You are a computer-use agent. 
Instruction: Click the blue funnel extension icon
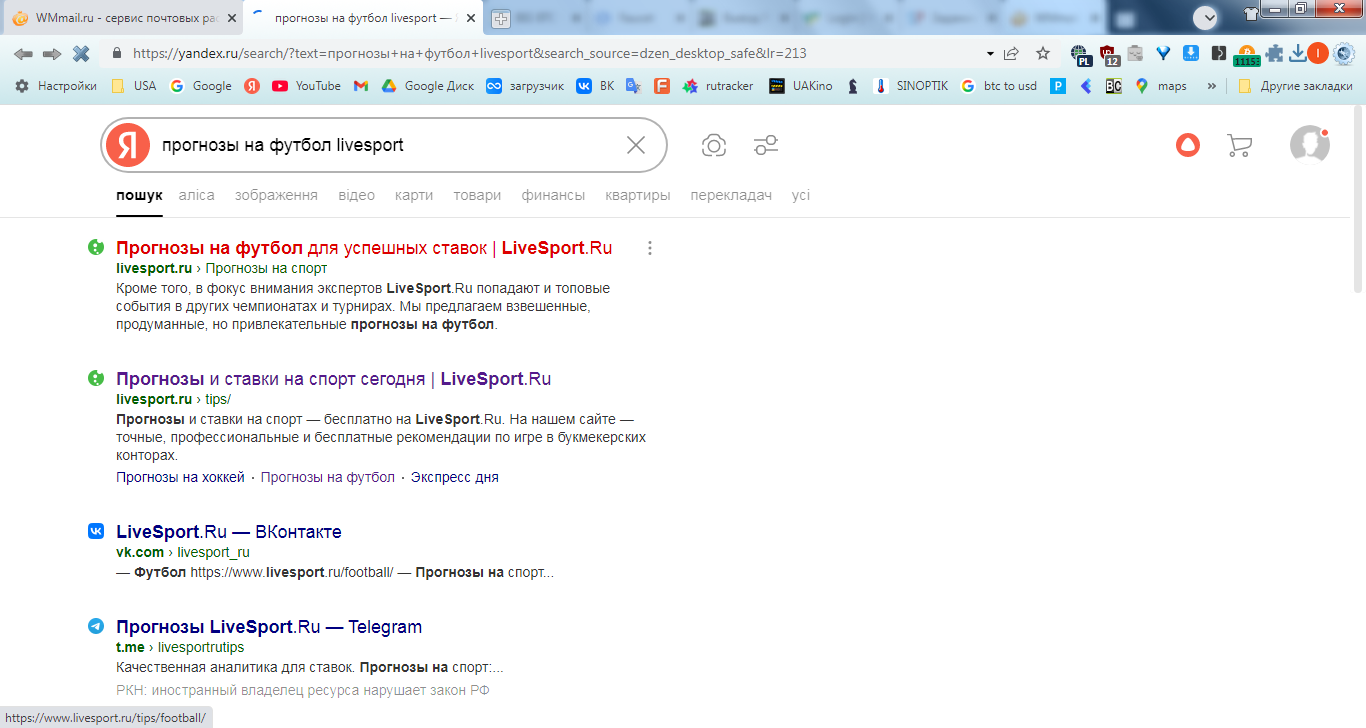[1163, 54]
